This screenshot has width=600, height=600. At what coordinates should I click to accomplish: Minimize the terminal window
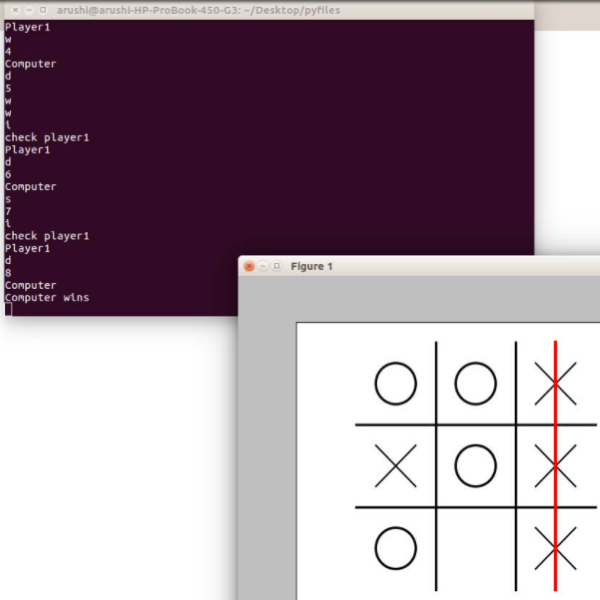[x=29, y=10]
